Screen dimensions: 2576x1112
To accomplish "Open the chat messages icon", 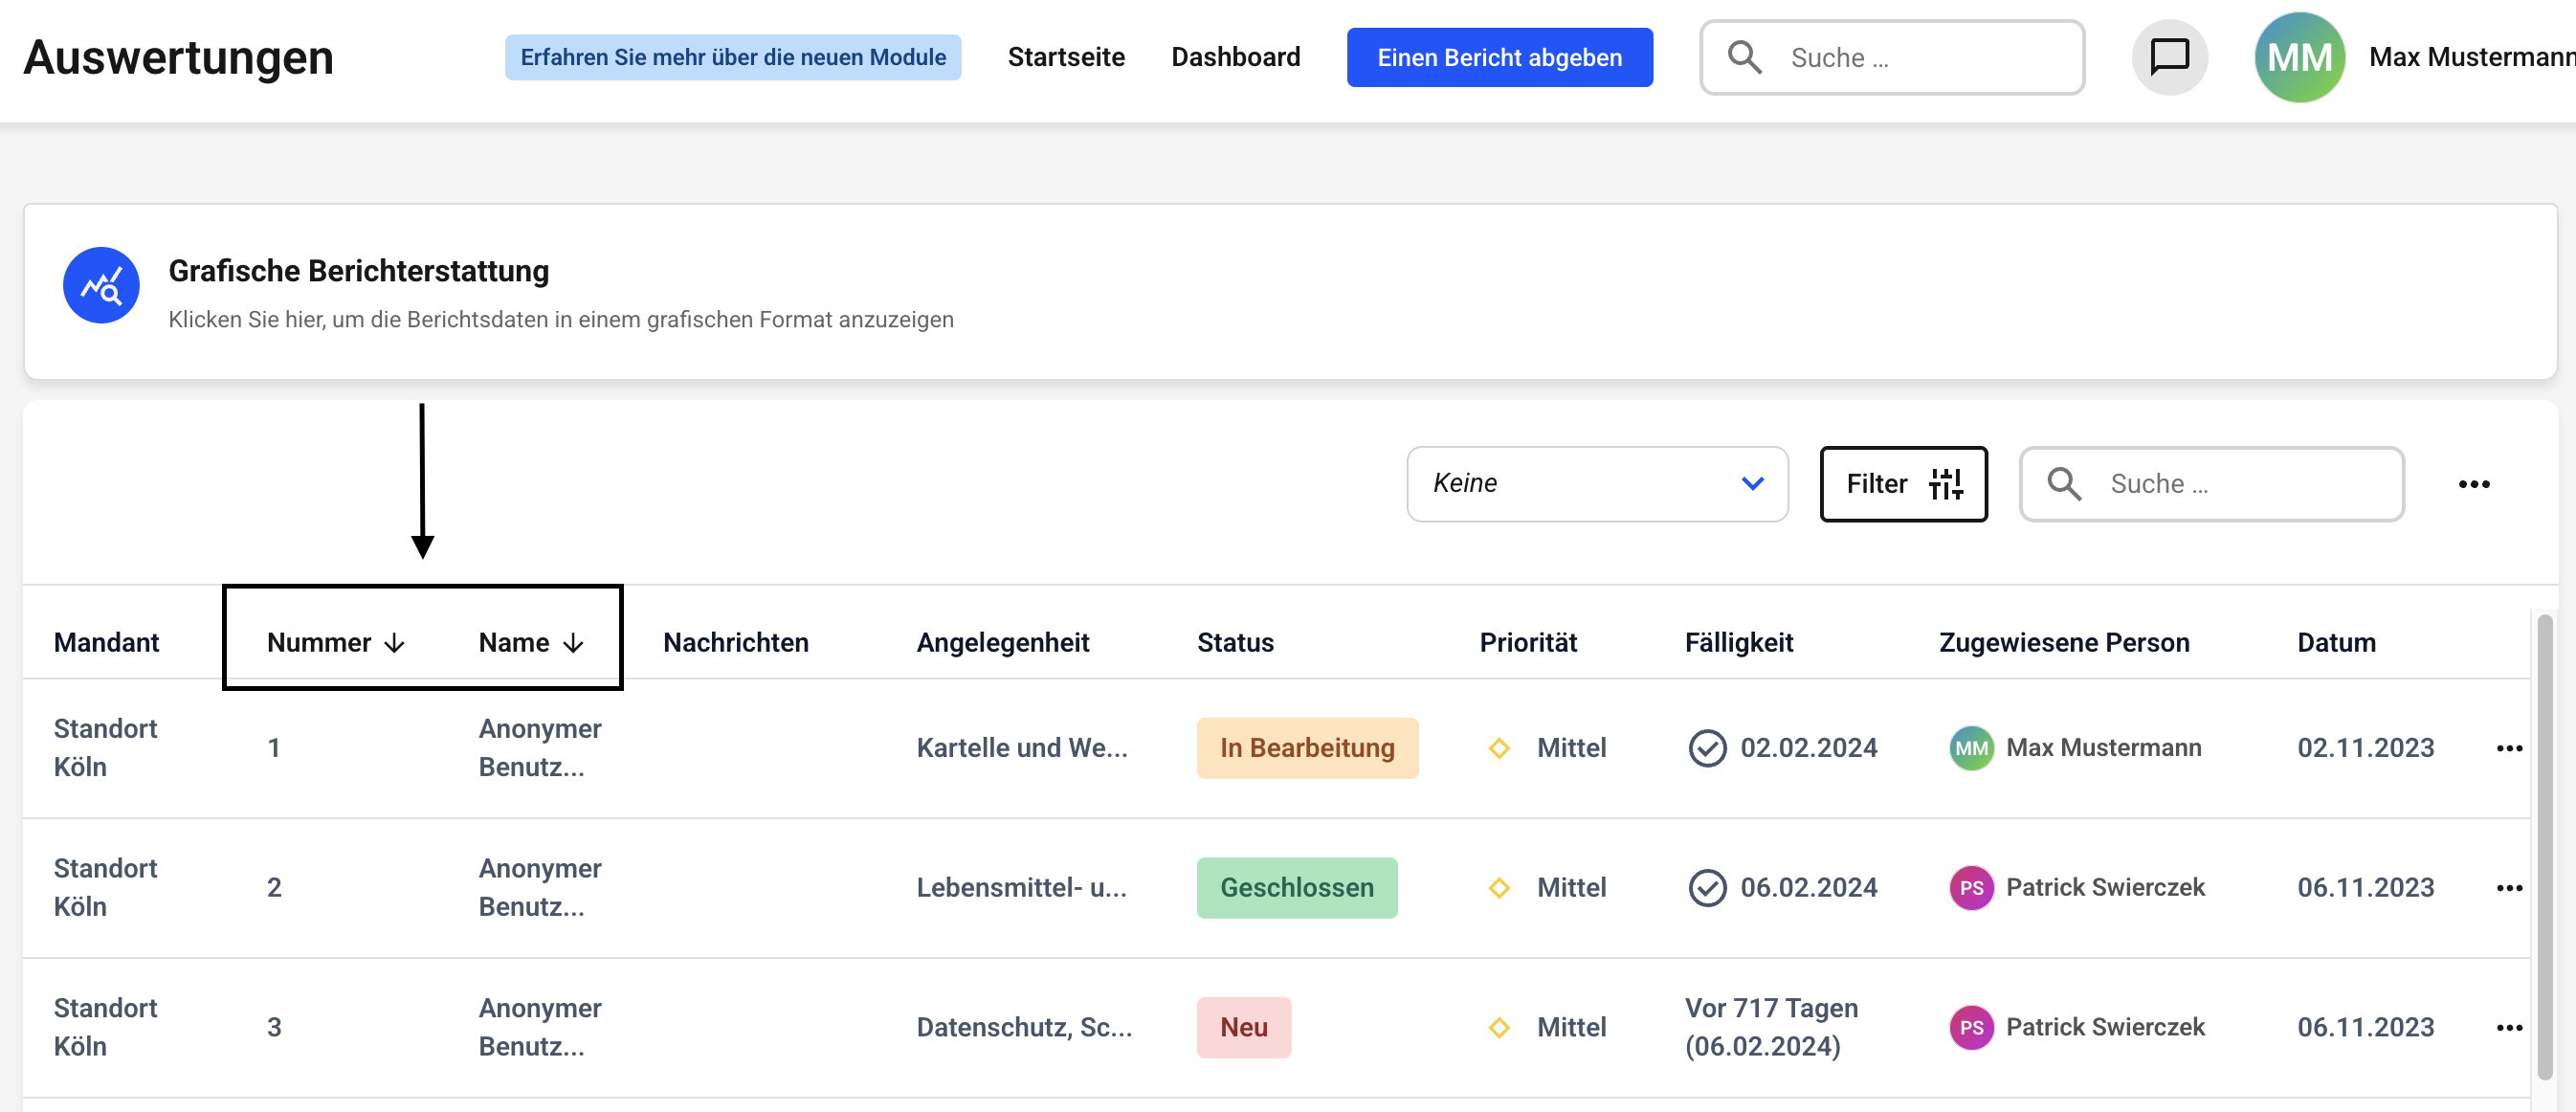I will [x=2169, y=57].
